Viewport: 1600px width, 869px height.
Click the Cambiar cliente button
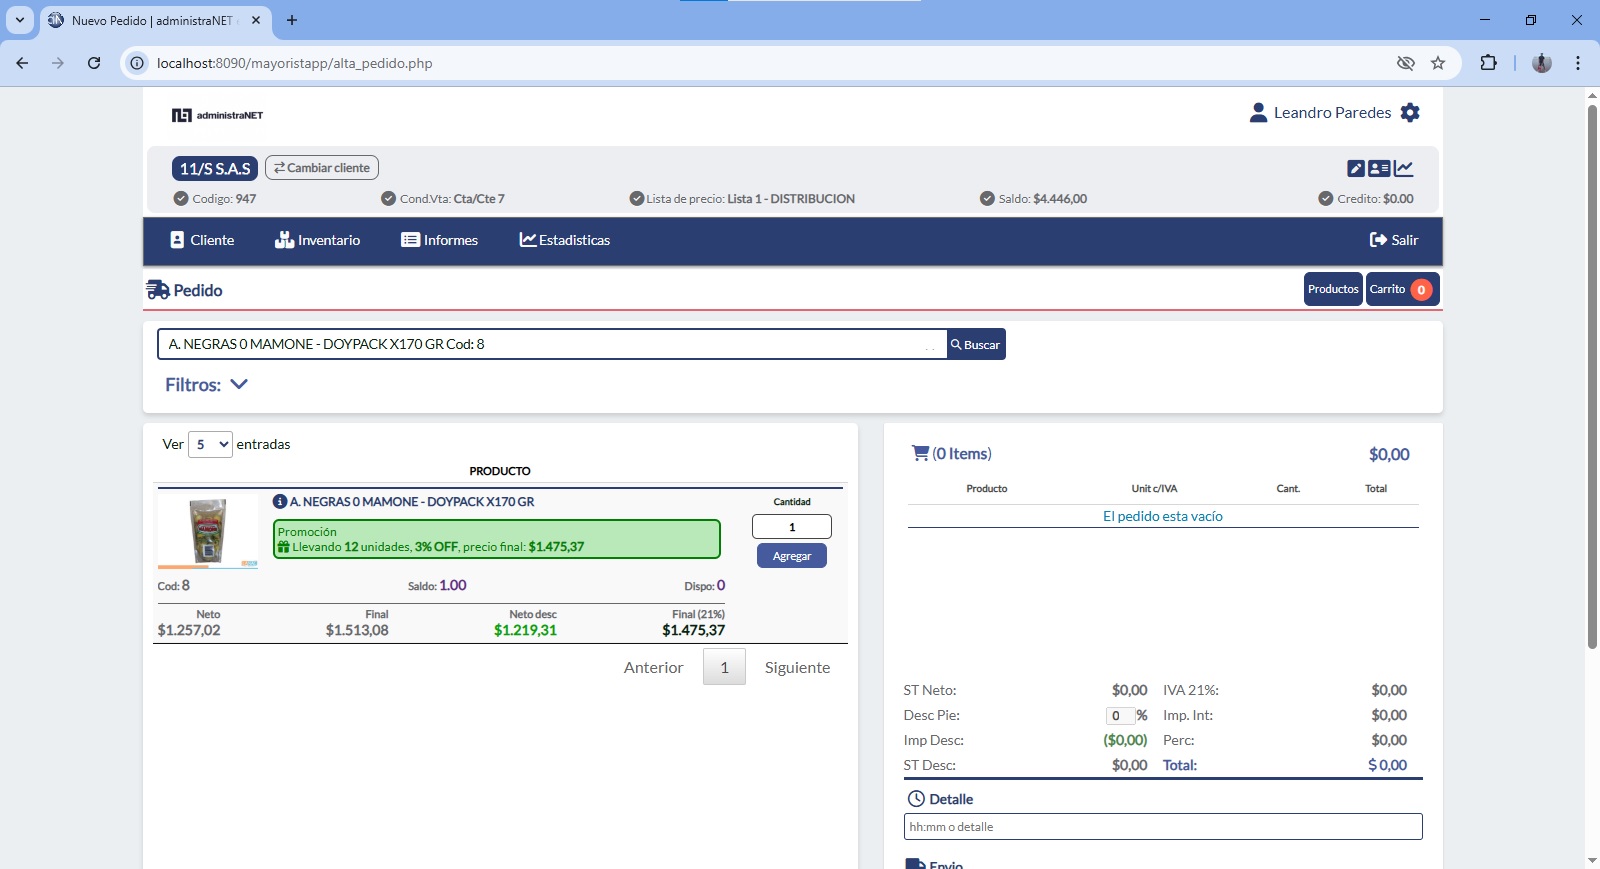click(322, 168)
